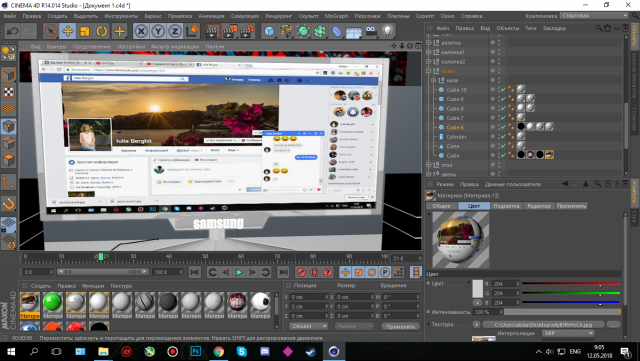
Task: Open the generators green cube icon
Action: click(x=303, y=31)
